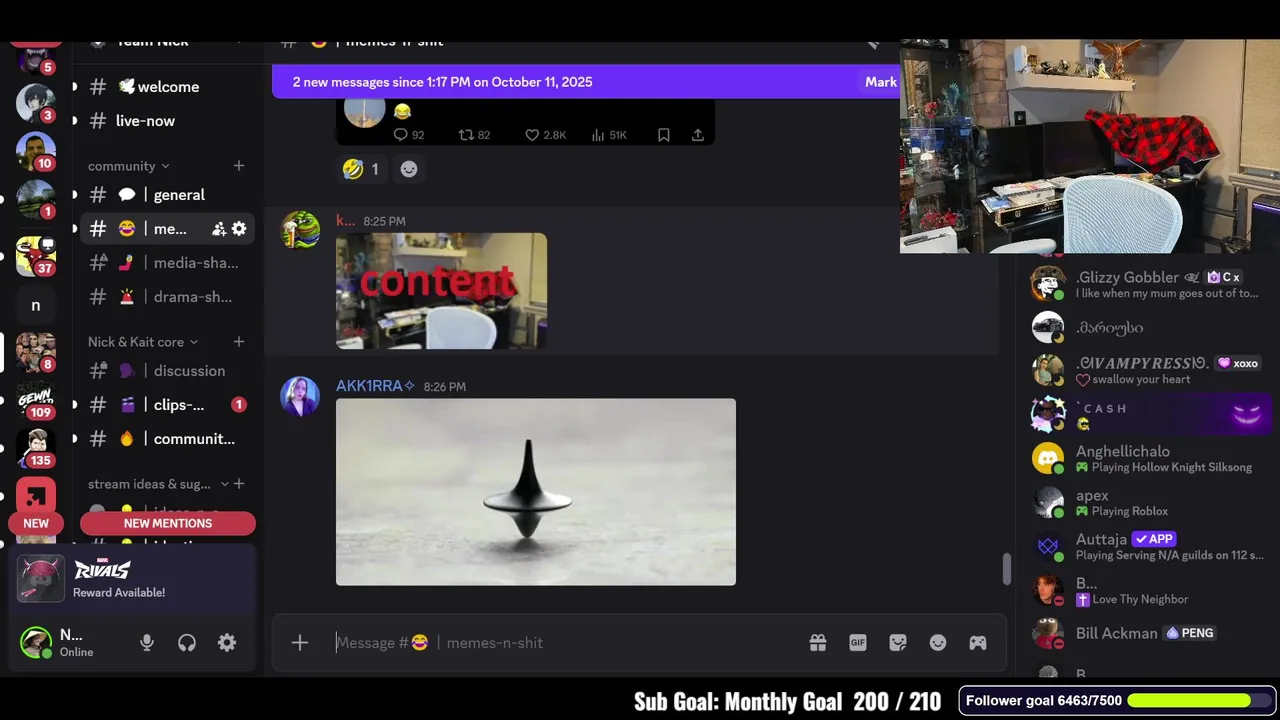The width and height of the screenshot is (1280, 720).
Task: Open own user avatar status panel
Action: [36, 643]
